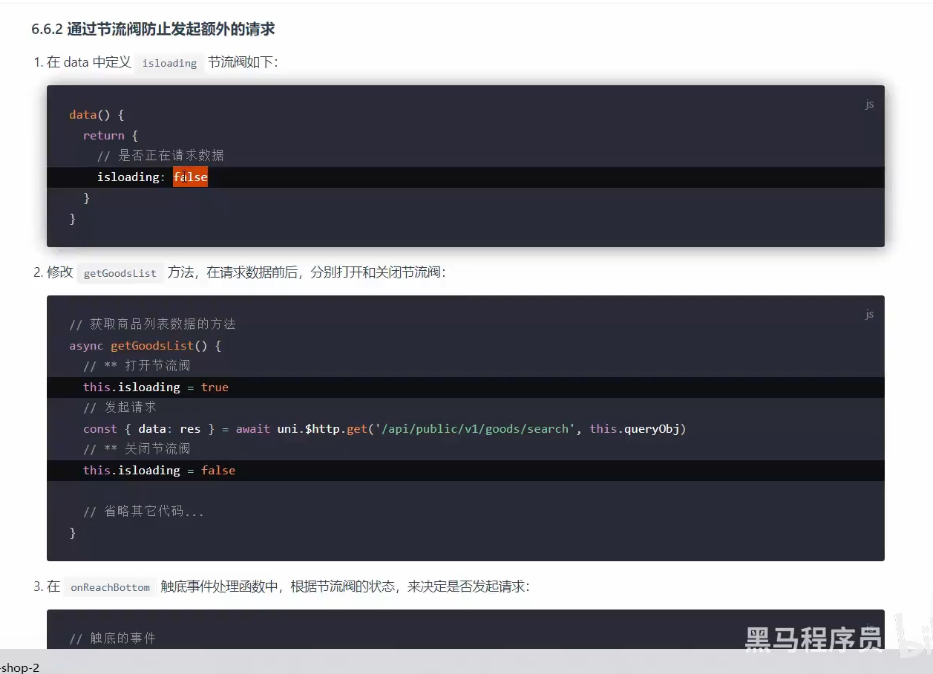The width and height of the screenshot is (933, 674).
Task: Click the URL string '/api/public/v1/goods/search'
Action: (475, 429)
